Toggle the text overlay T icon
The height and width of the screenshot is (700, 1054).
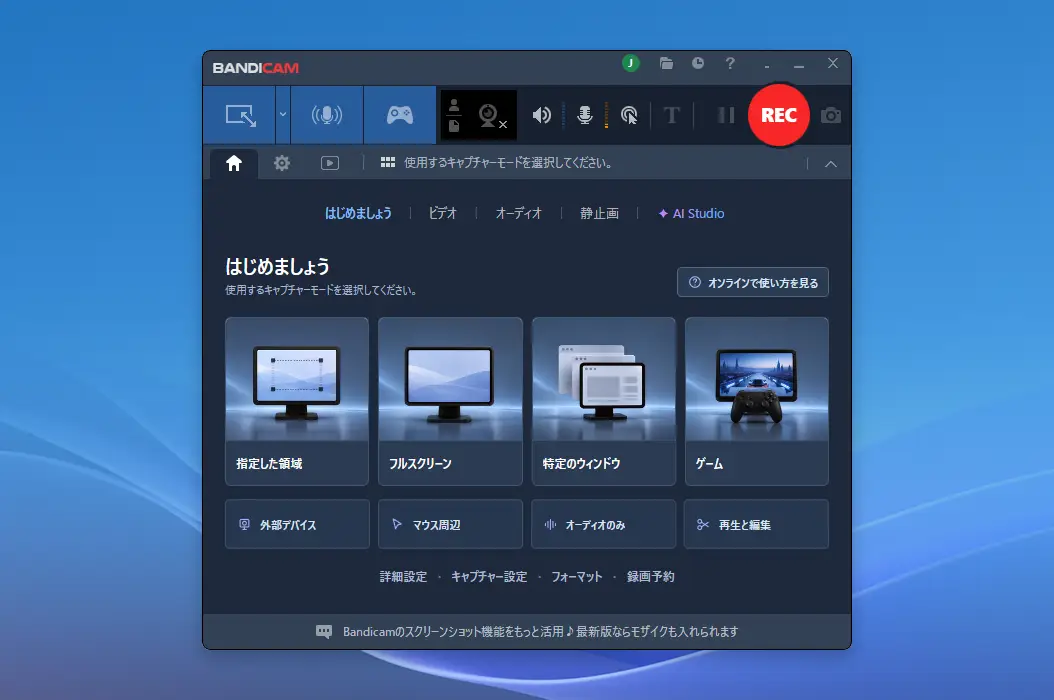[x=671, y=116]
